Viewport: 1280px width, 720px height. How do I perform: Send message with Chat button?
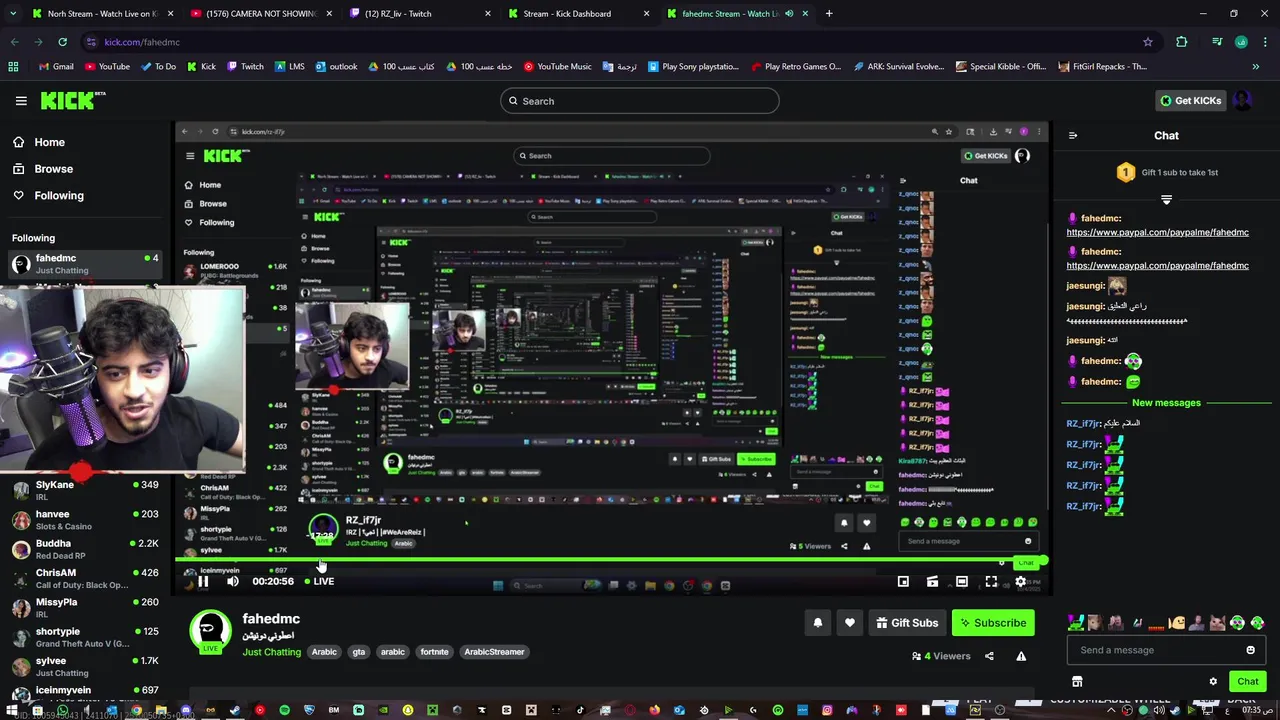coord(1247,682)
